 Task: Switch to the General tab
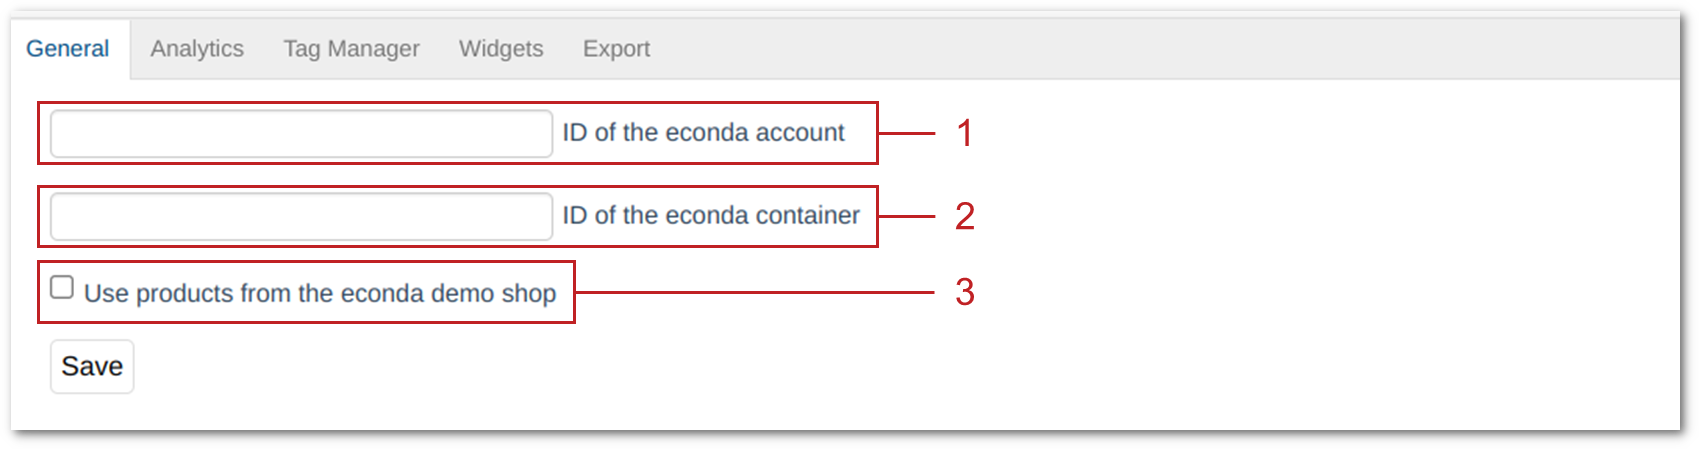pos(67,49)
